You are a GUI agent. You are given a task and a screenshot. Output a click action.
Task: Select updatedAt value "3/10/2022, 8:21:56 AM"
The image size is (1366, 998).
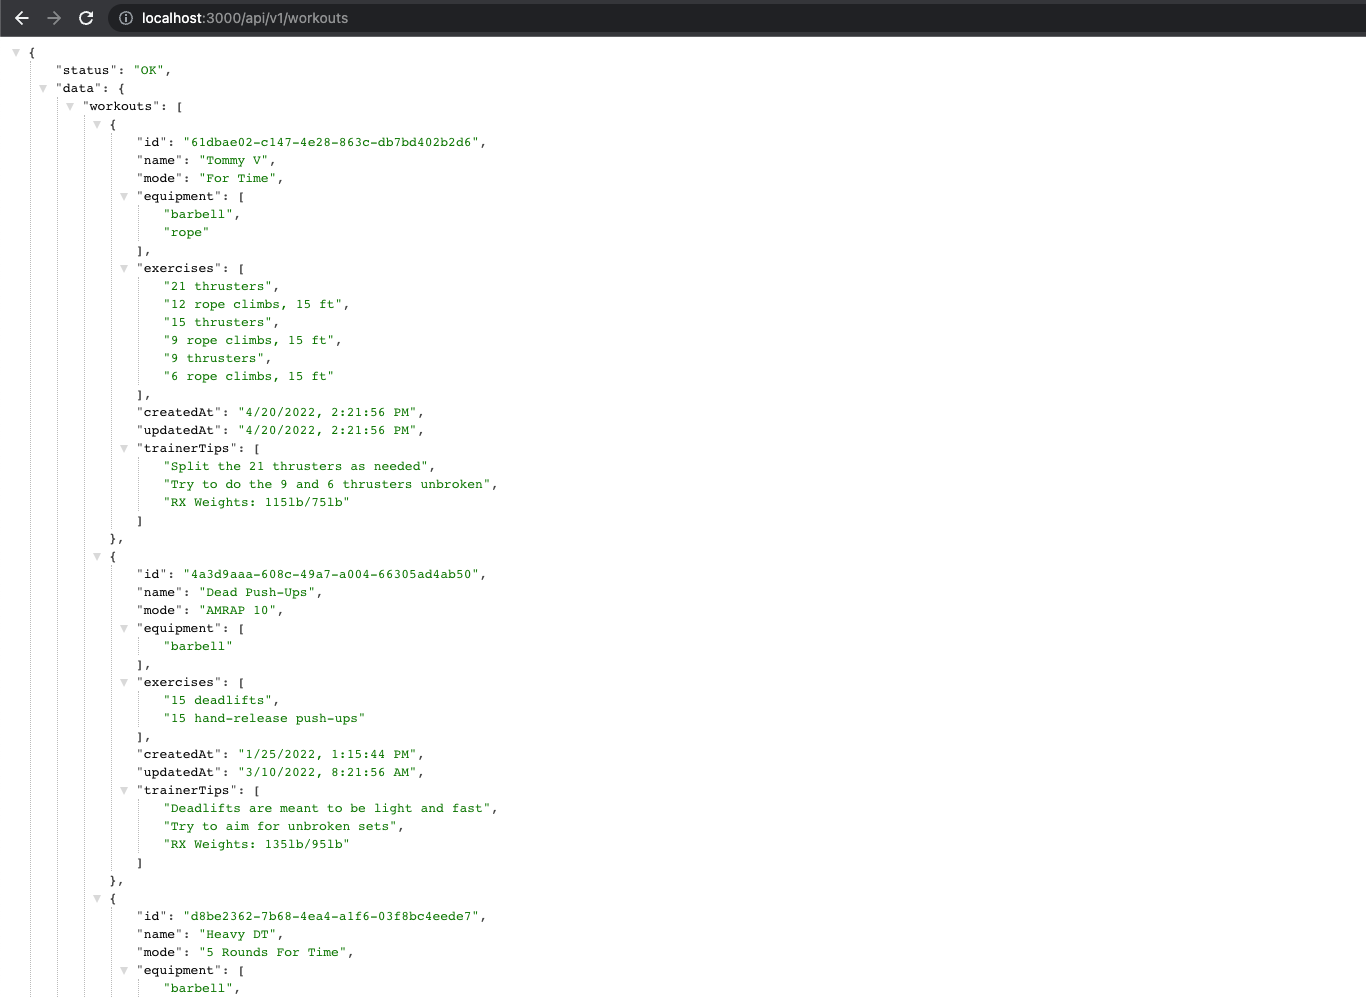pyautogui.click(x=328, y=772)
